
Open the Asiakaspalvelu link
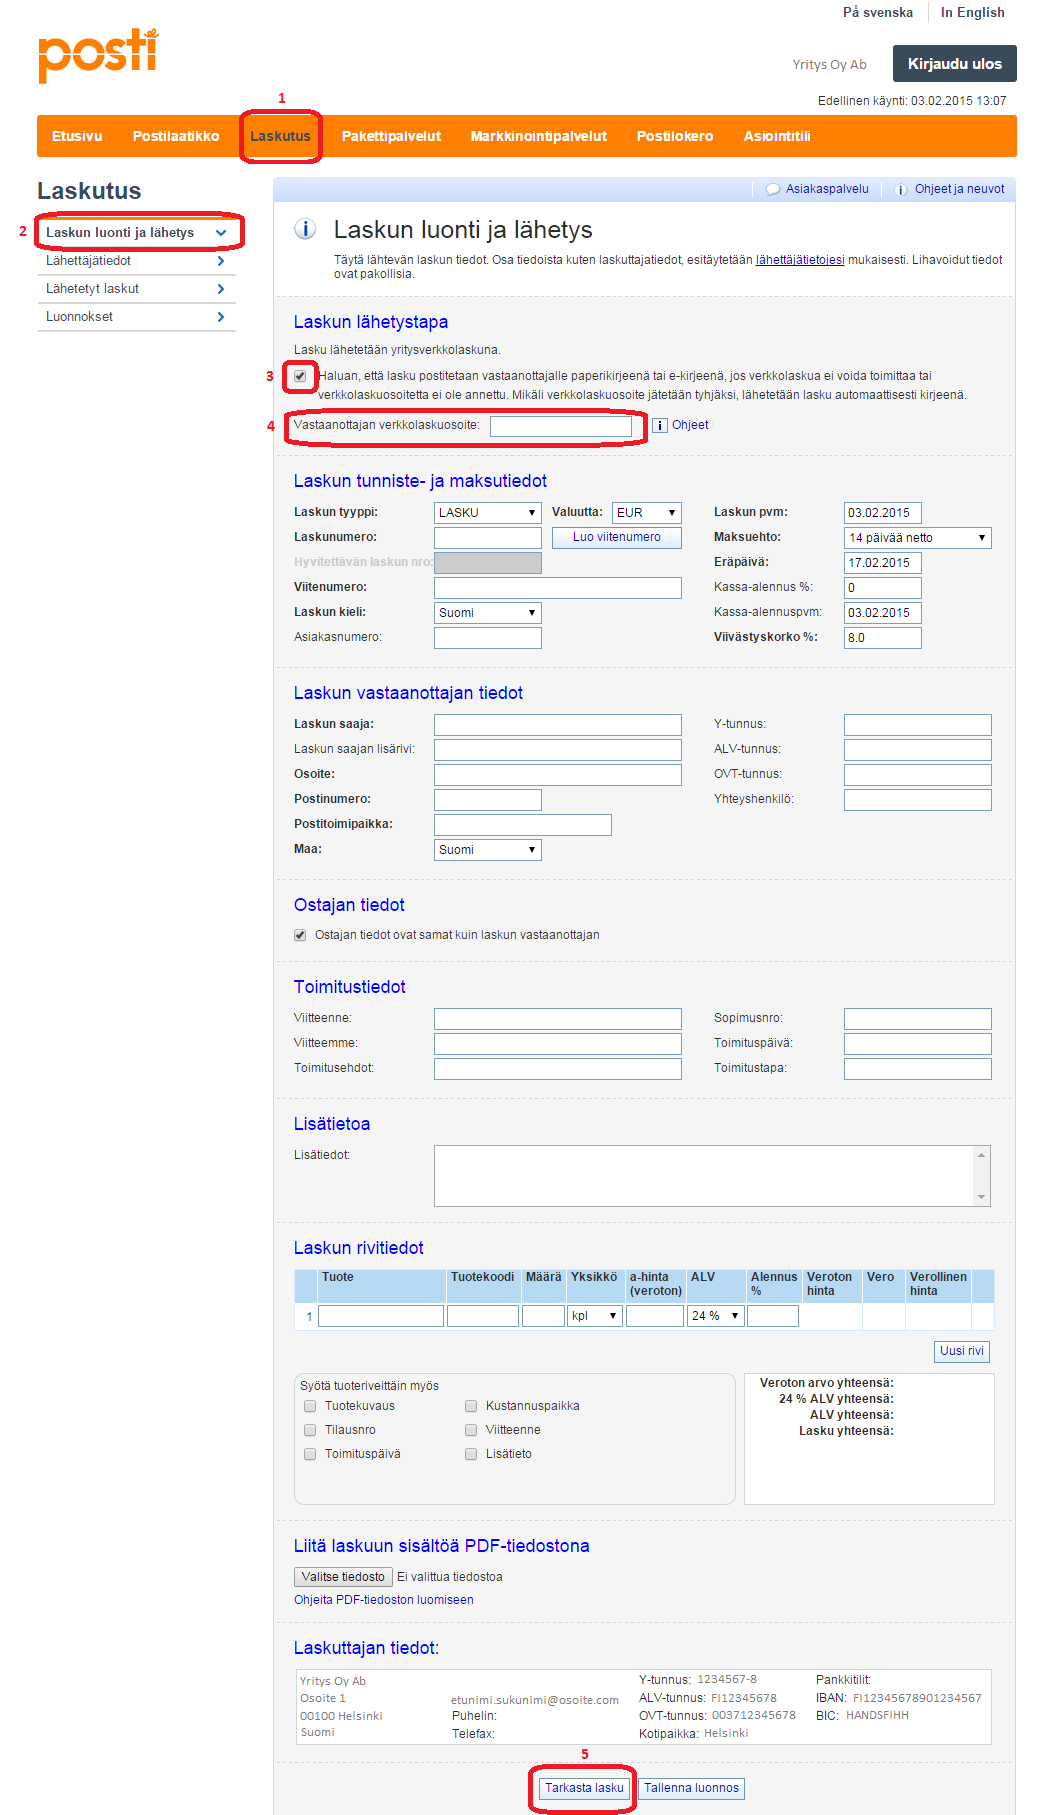tap(827, 189)
